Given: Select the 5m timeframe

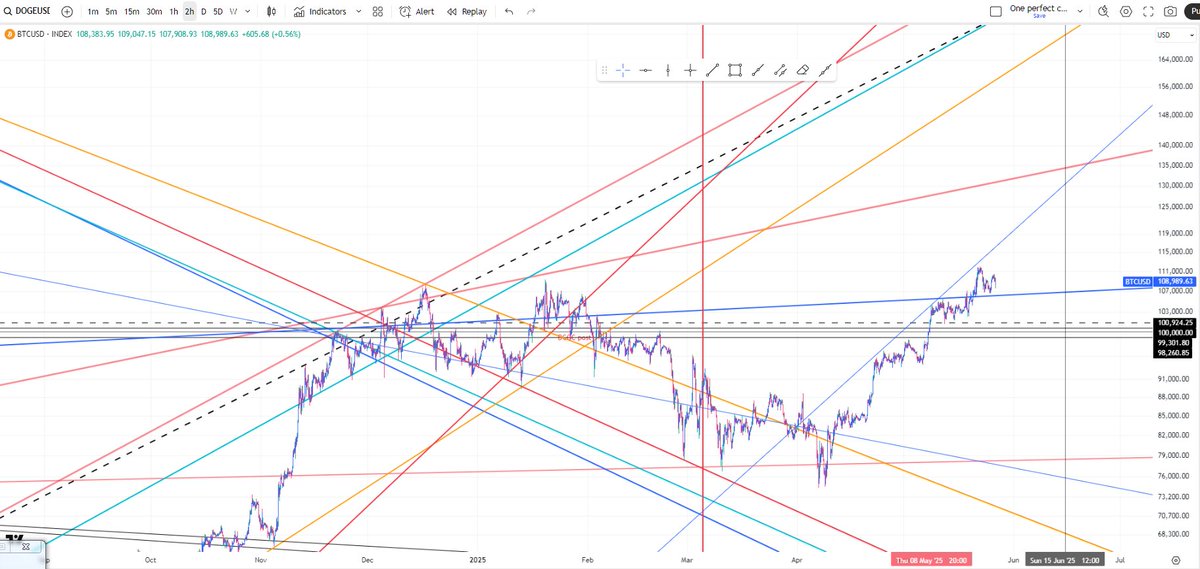Looking at the screenshot, I should tap(112, 11).
